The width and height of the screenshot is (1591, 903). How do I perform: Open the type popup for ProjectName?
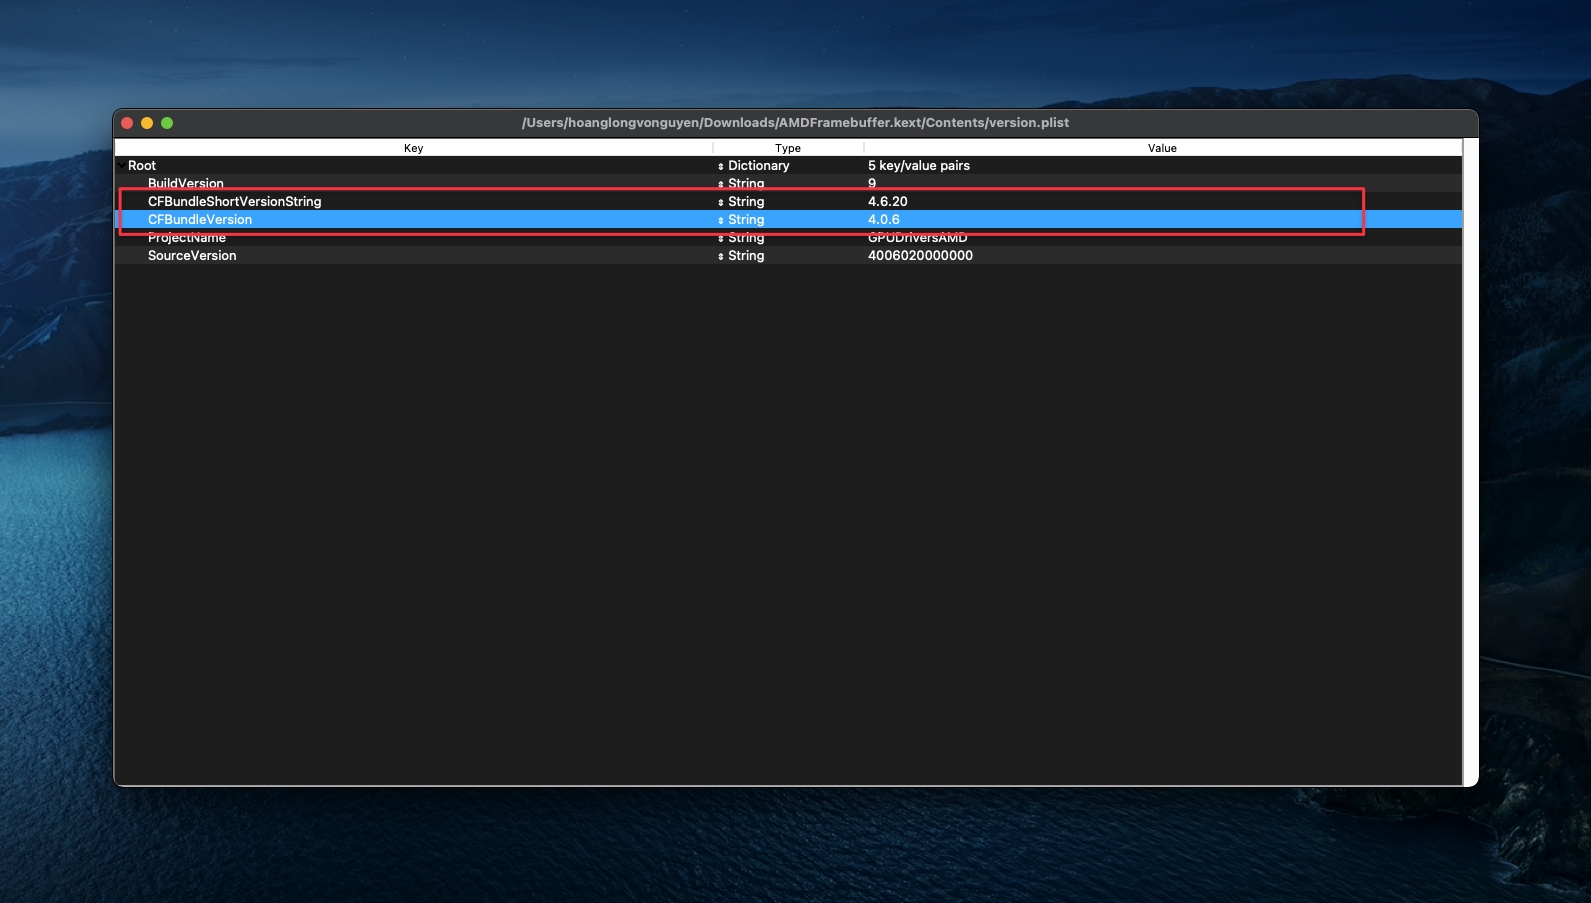click(x=721, y=238)
